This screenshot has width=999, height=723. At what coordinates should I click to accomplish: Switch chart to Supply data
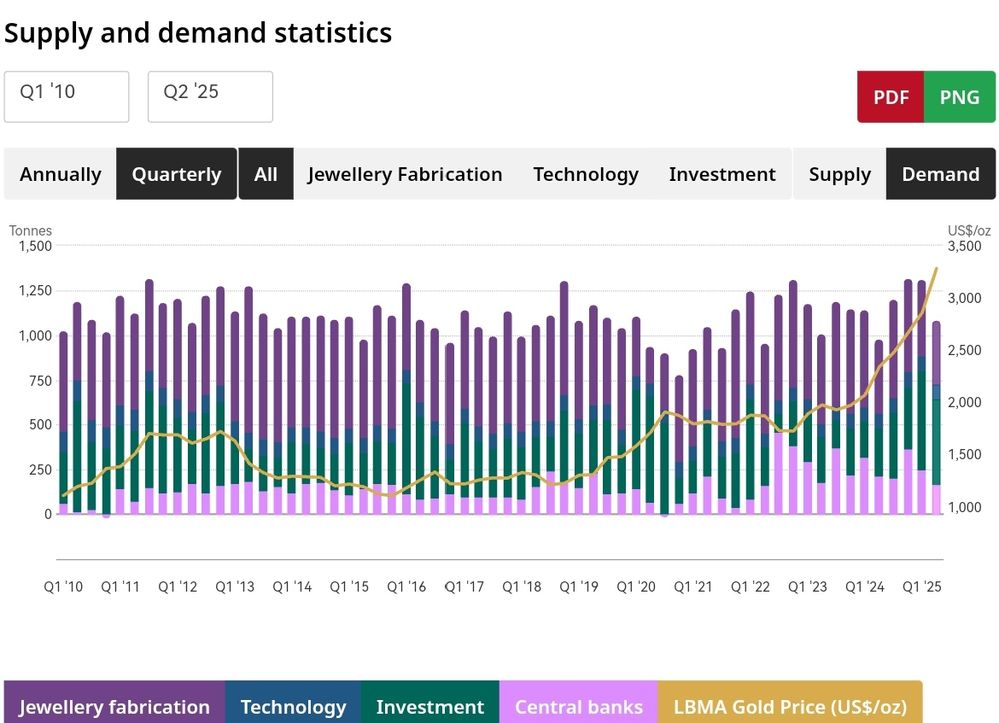pos(839,174)
